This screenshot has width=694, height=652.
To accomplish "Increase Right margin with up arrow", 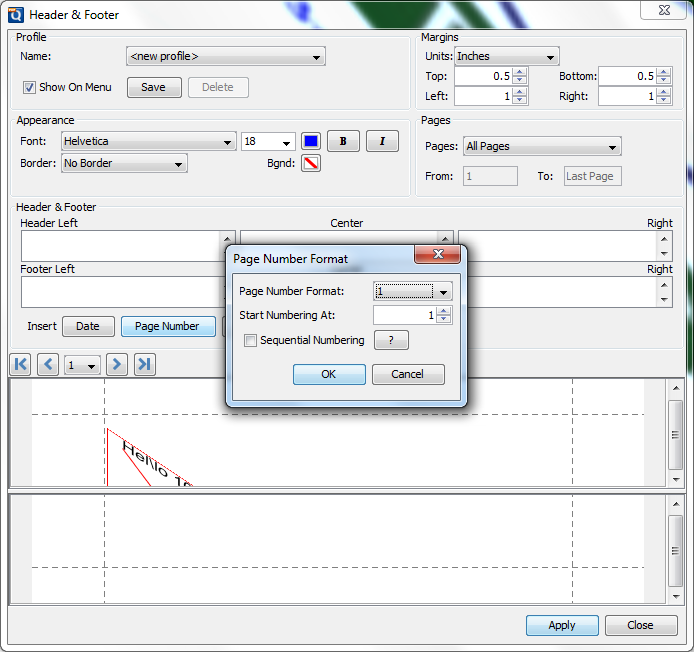I will 663,92.
